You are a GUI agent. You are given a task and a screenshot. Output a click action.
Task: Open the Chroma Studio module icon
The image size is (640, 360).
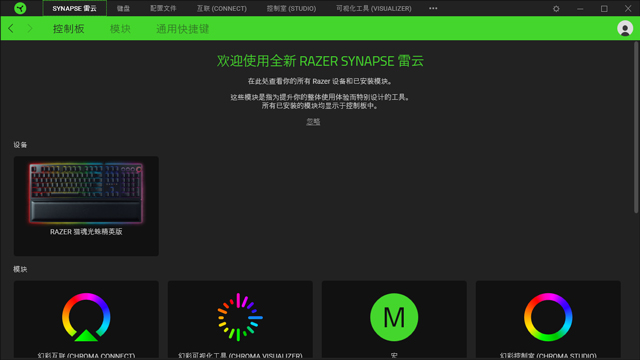tap(548, 317)
